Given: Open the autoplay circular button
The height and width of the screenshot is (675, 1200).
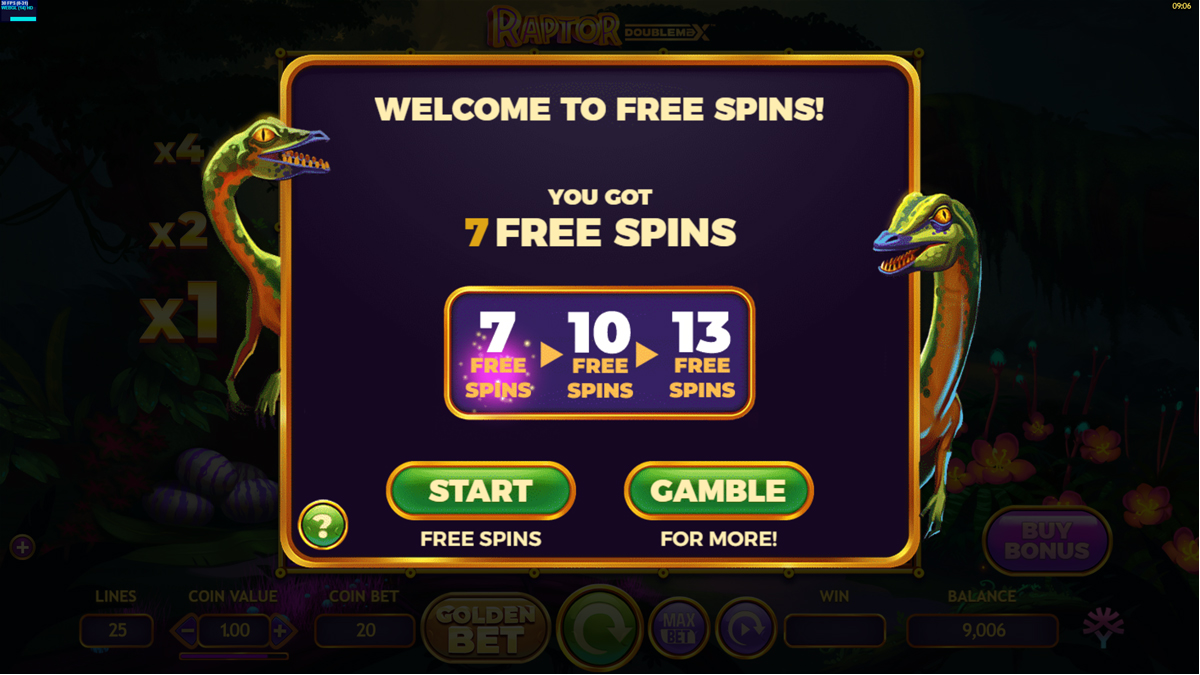Looking at the screenshot, I should pyautogui.click(x=746, y=629).
